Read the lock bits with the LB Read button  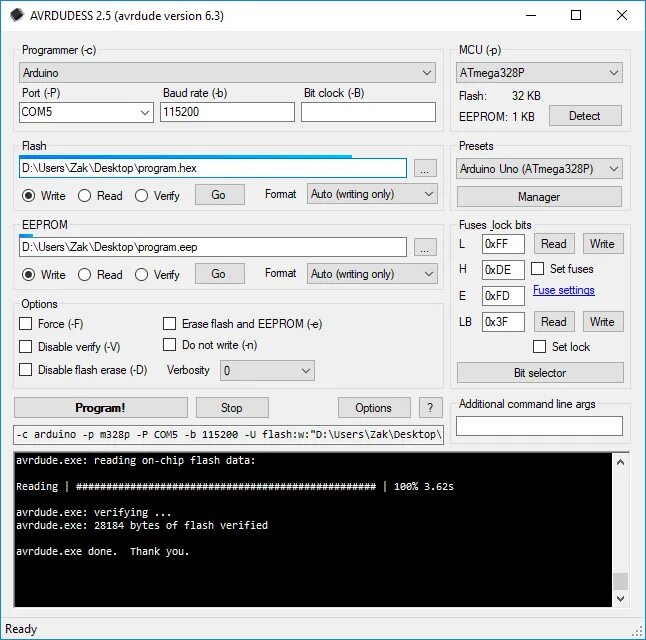point(554,321)
